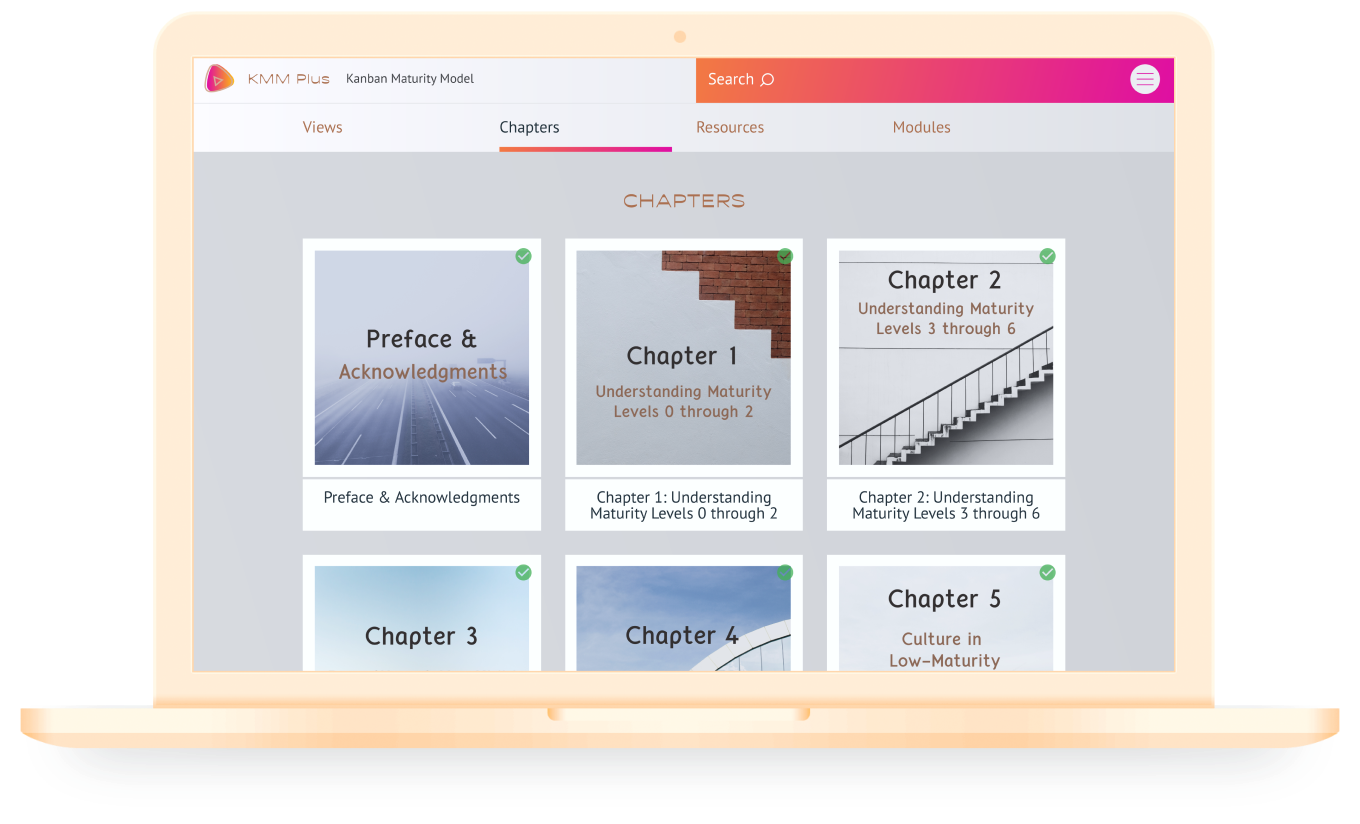Viewport: 1360px width, 824px height.
Task: Click caption Chapter 2: Understanding Maturity Levels 3 through 6
Action: (946, 505)
